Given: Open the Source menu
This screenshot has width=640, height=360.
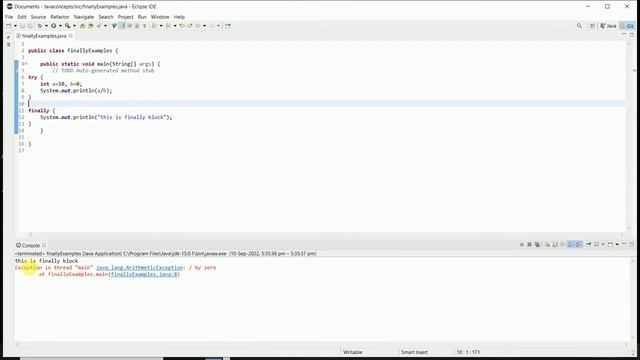Looking at the screenshot, I should pos(38,17).
